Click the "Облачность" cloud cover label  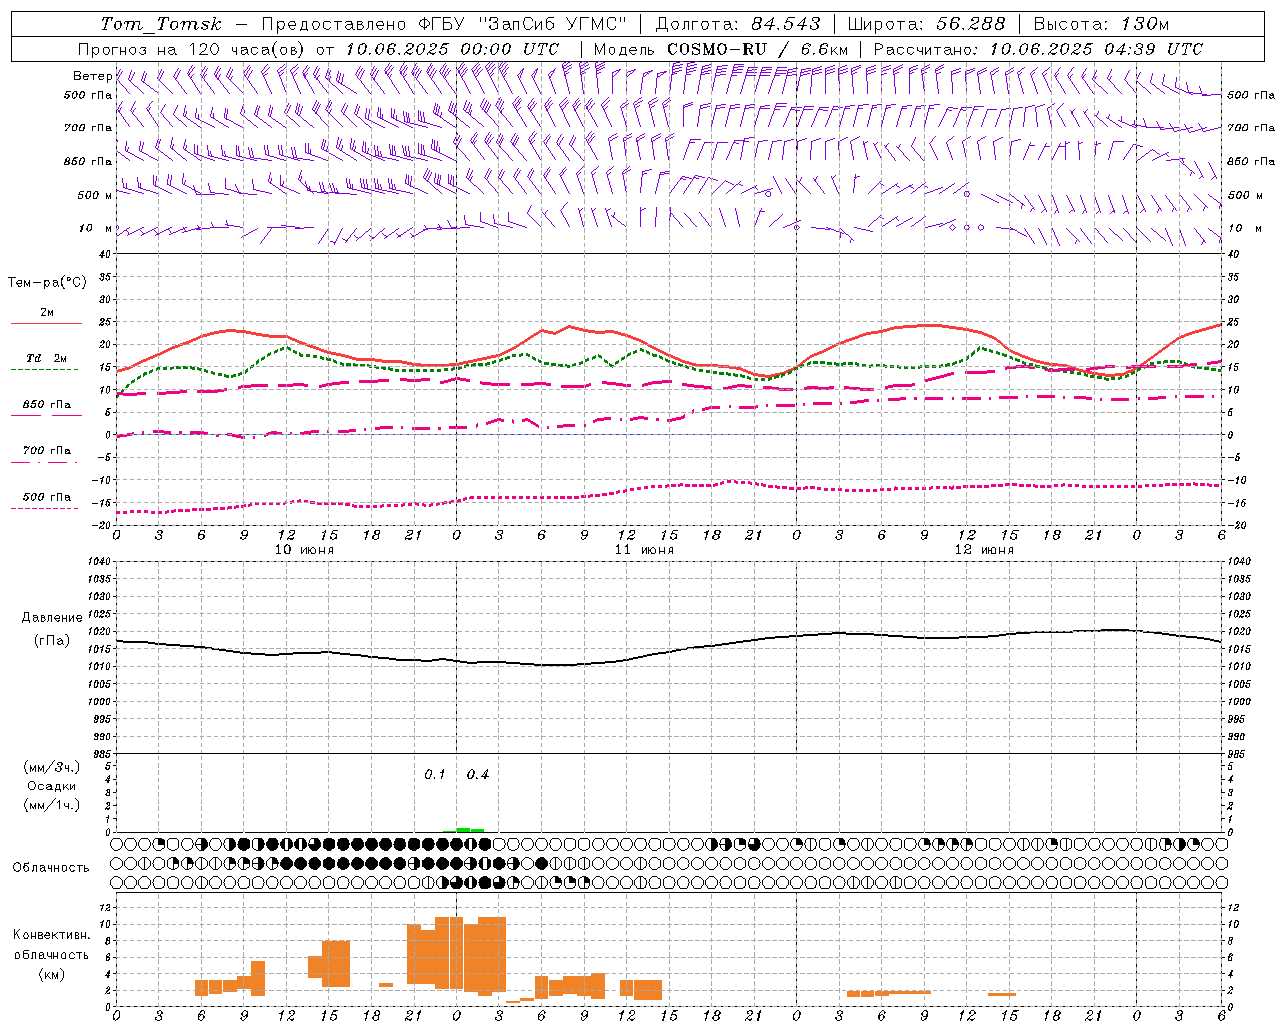click(x=51, y=868)
